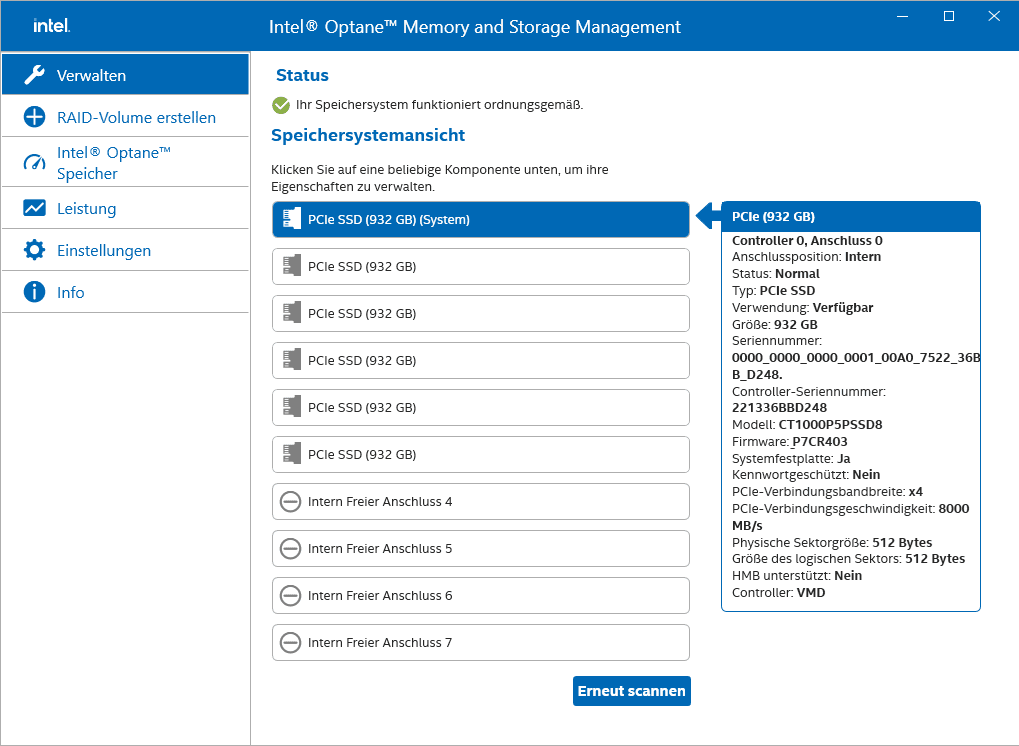
Task: Click the gauge icon for Intel Optane Speicher
Action: point(34,162)
